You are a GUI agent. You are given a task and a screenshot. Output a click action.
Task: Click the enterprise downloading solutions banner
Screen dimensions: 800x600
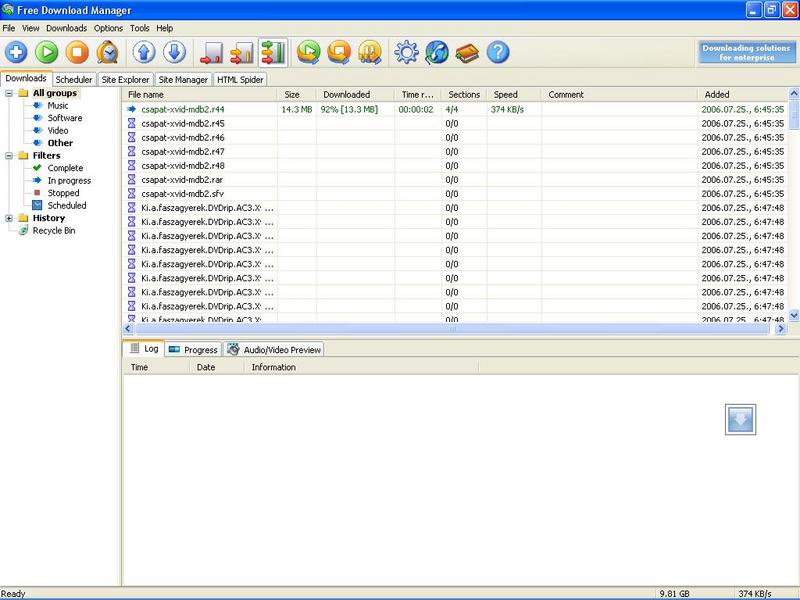click(746, 52)
